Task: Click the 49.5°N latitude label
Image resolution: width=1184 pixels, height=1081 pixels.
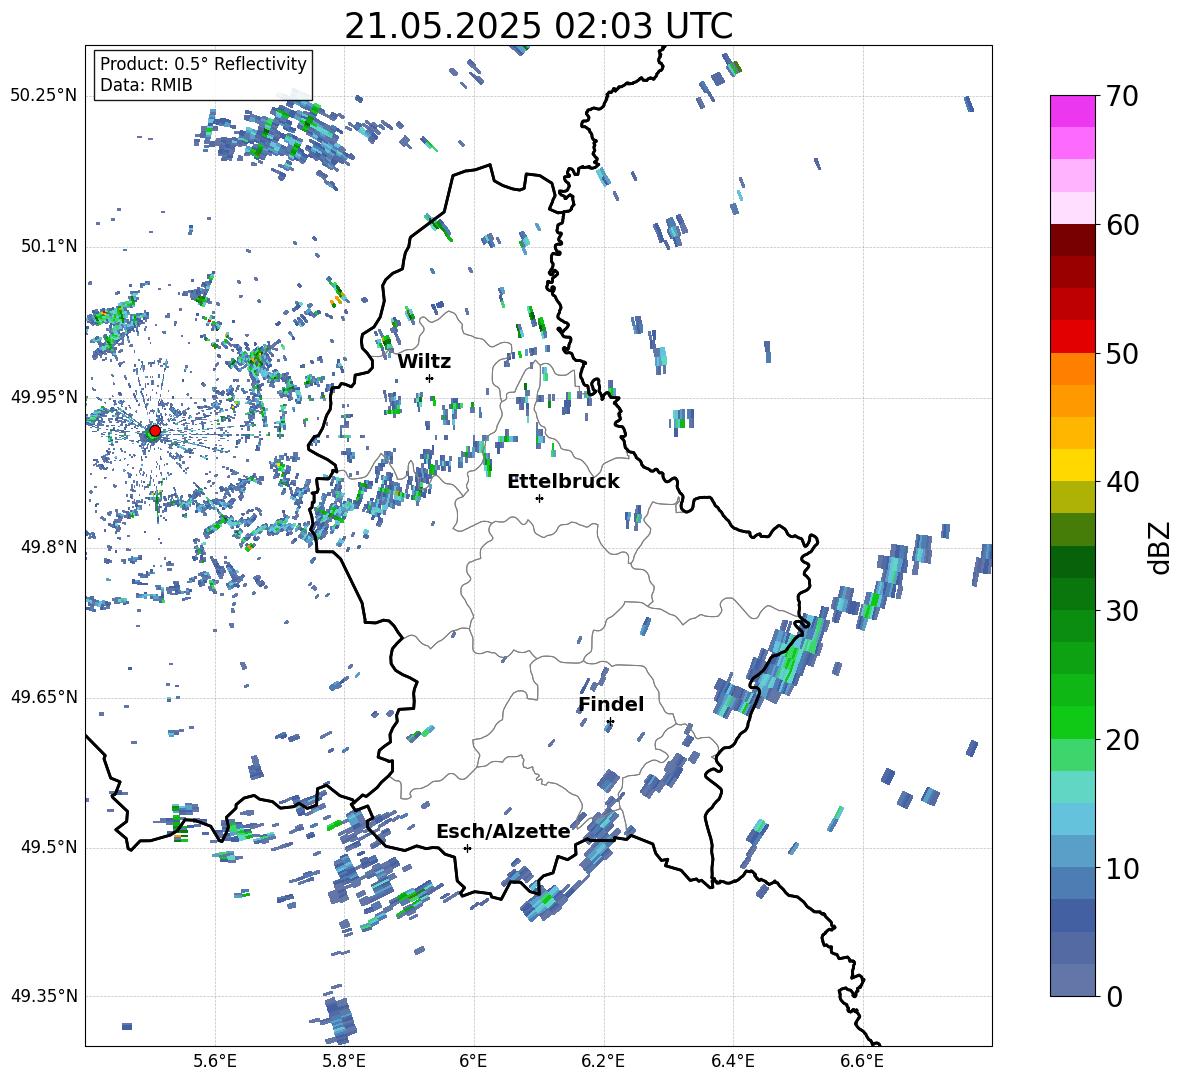Action: [x=49, y=847]
